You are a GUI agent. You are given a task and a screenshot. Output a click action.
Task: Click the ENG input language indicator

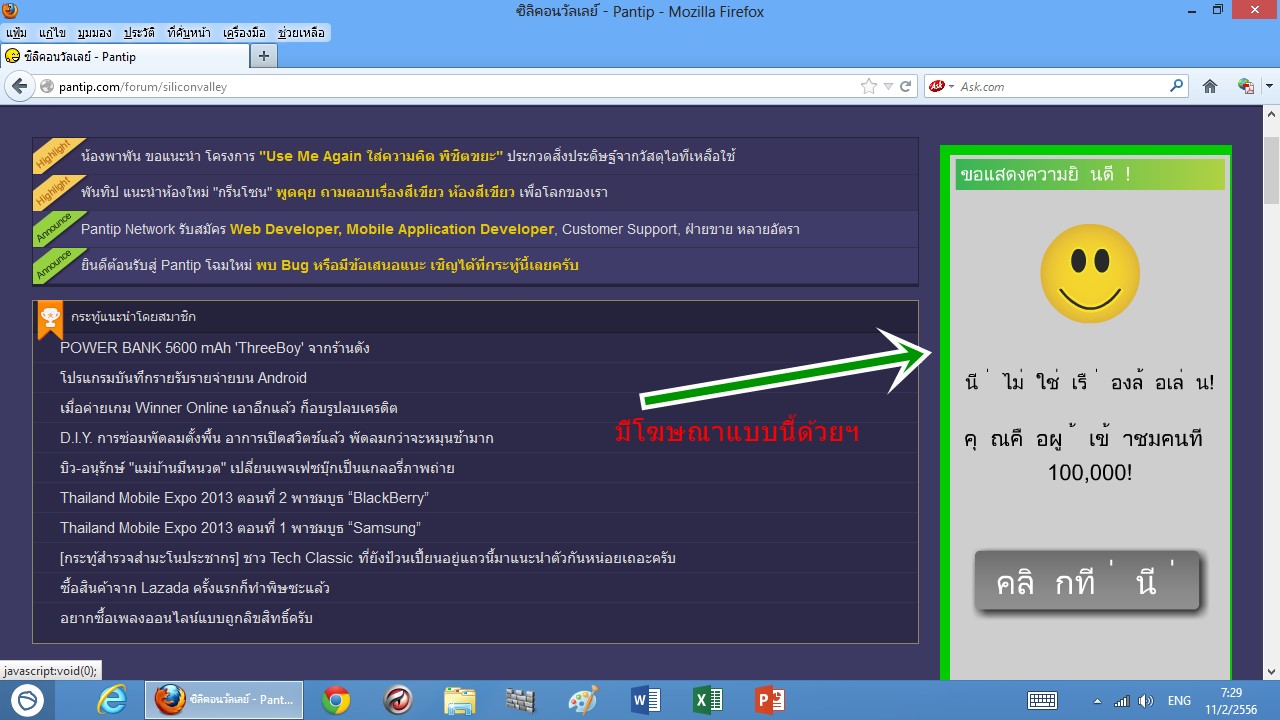1179,701
